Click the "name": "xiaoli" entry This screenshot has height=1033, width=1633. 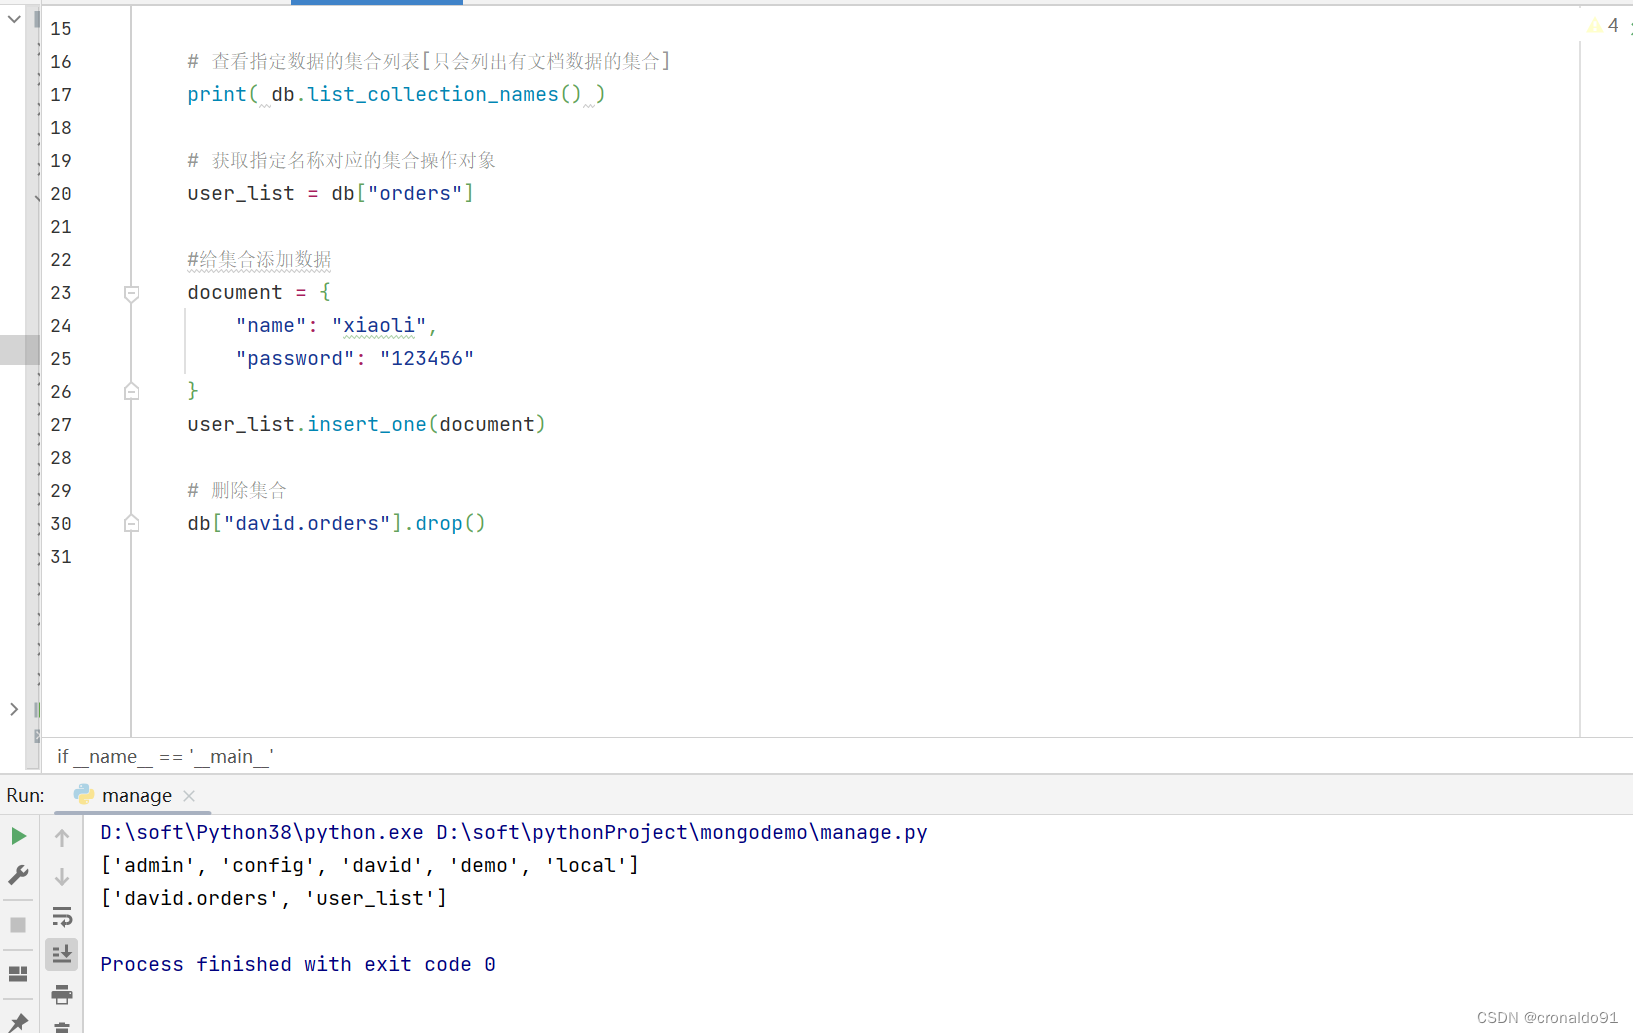[336, 325]
